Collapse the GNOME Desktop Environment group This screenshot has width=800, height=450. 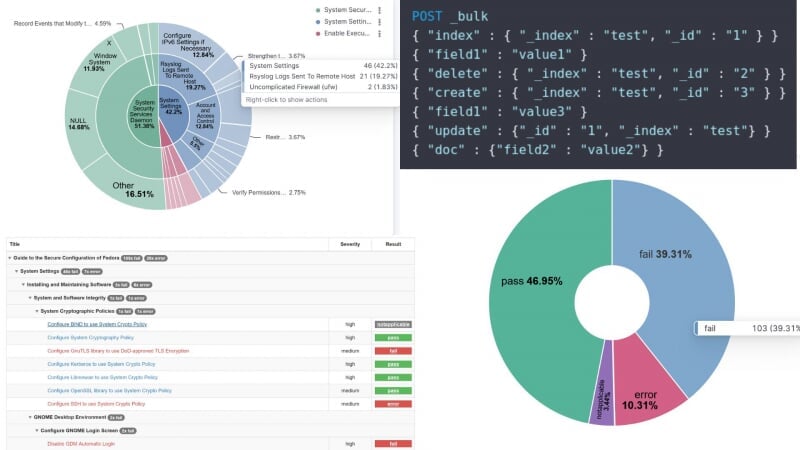coord(29,416)
